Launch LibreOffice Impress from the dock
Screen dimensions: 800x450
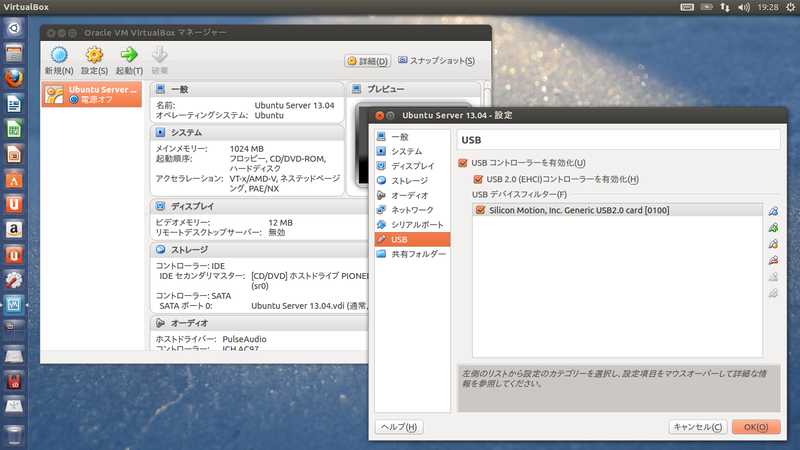pos(14,154)
